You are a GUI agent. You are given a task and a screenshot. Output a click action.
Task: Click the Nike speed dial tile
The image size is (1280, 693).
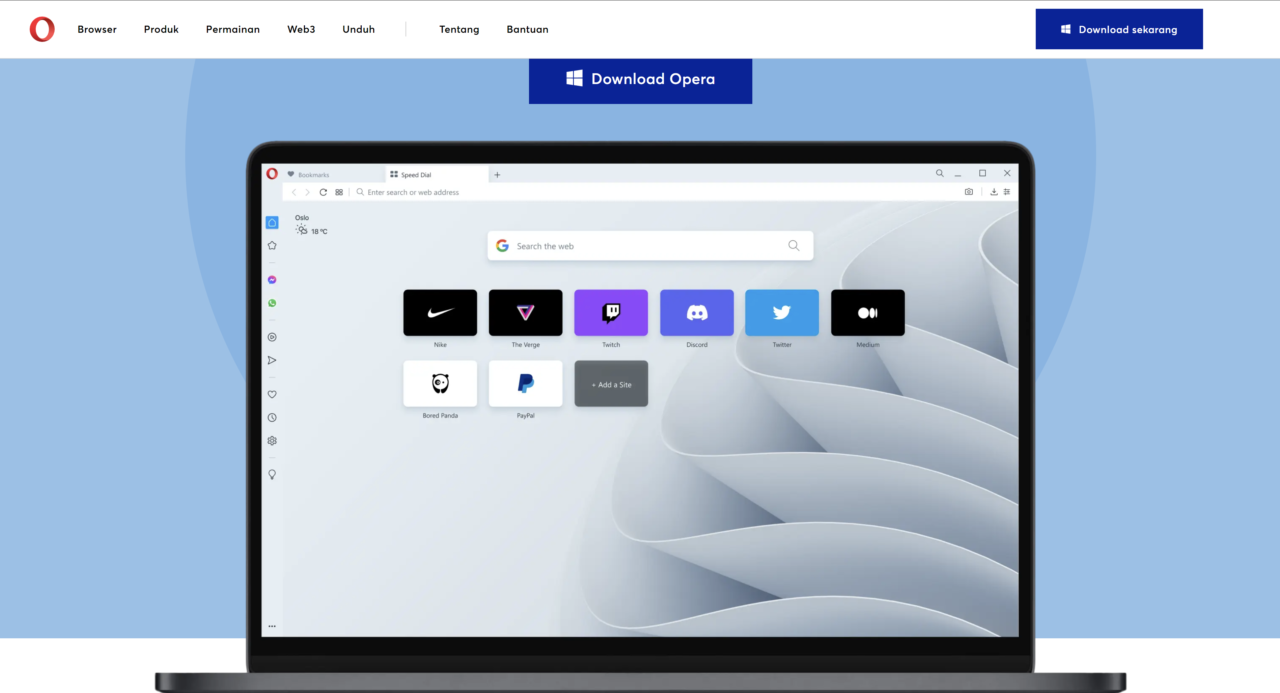440,313
